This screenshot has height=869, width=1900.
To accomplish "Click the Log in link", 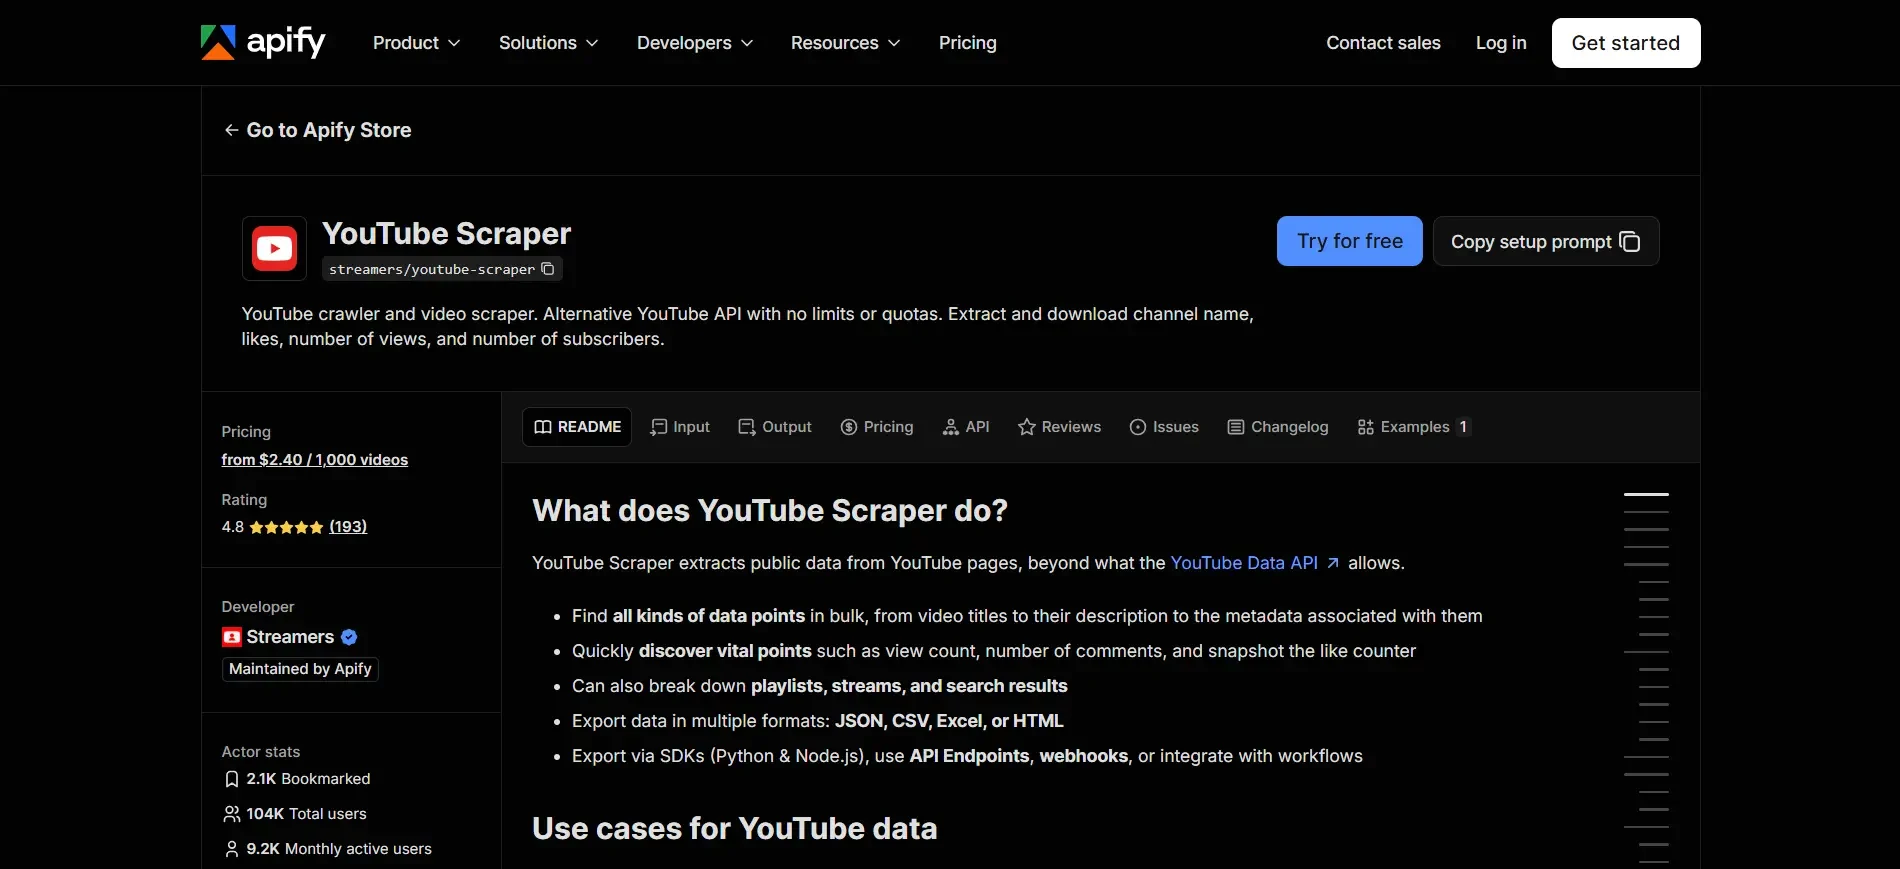I will click(1501, 43).
